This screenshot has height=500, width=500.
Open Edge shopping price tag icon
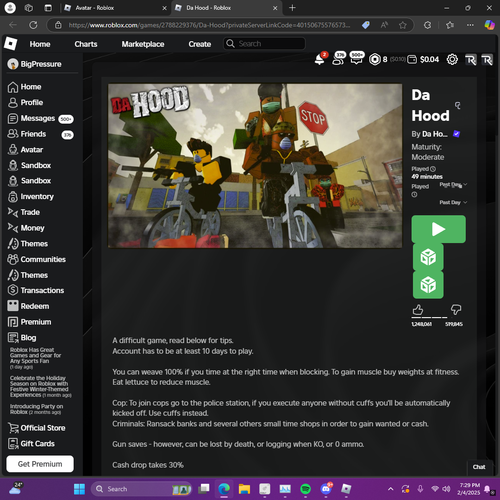click(366, 25)
